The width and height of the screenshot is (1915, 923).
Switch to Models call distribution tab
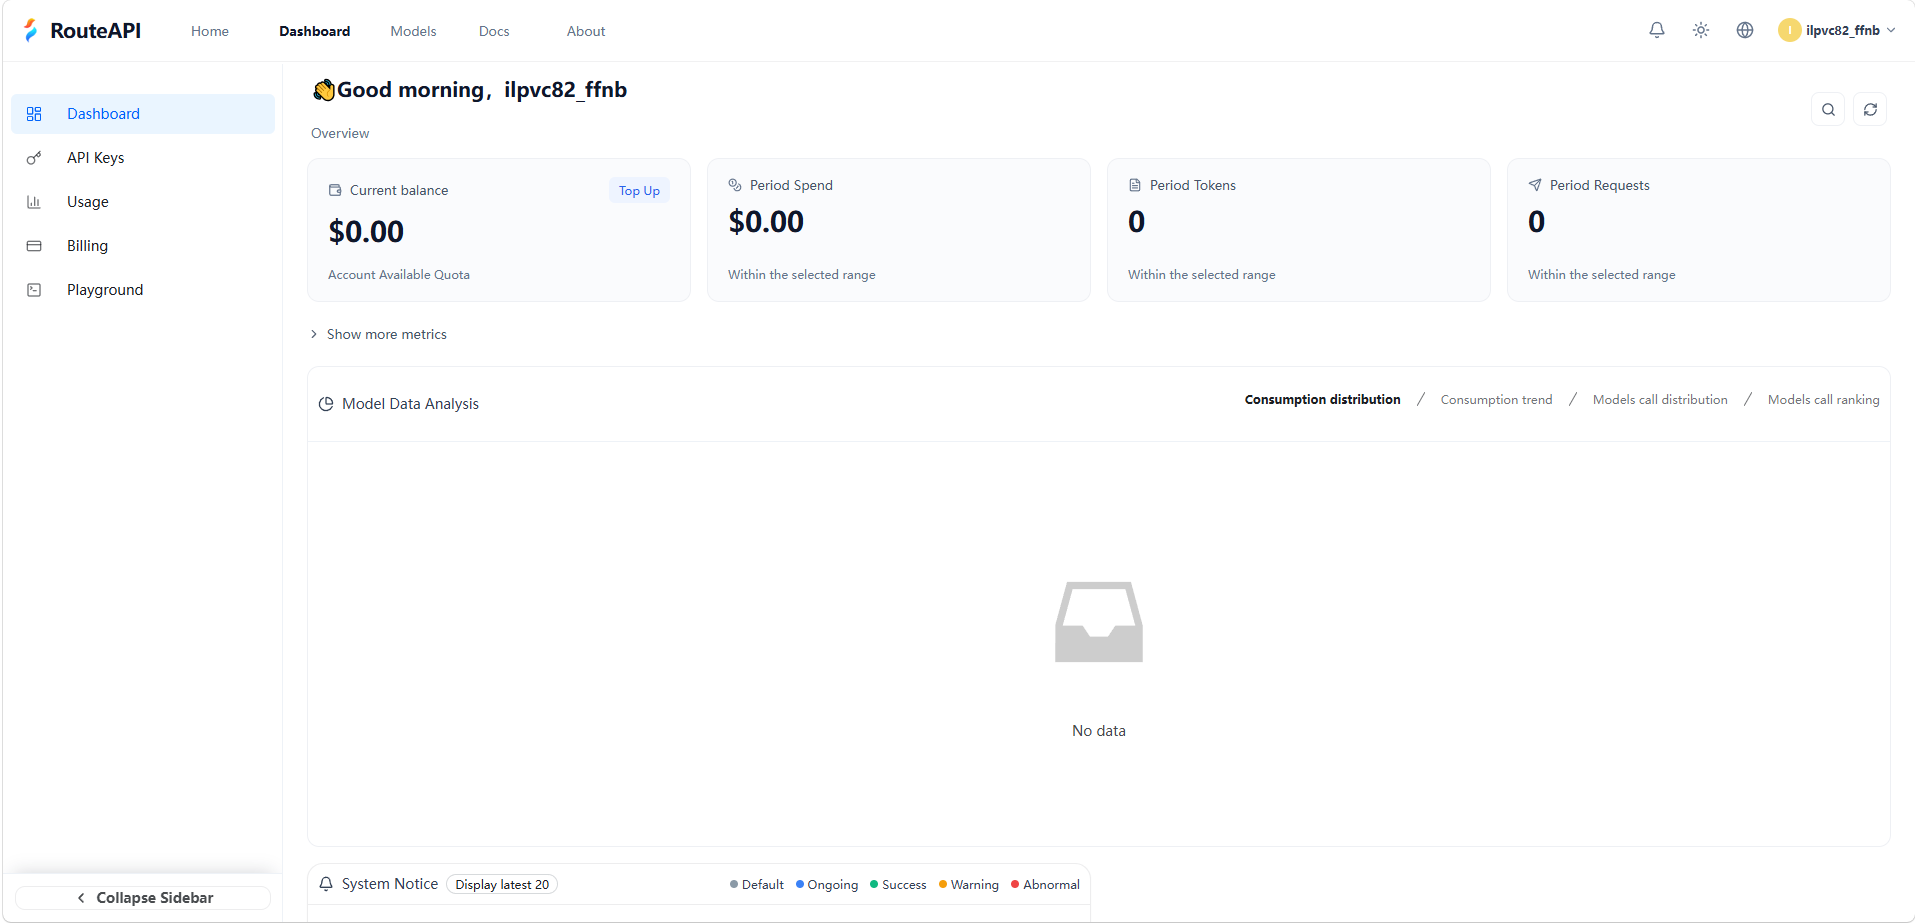click(x=1660, y=399)
